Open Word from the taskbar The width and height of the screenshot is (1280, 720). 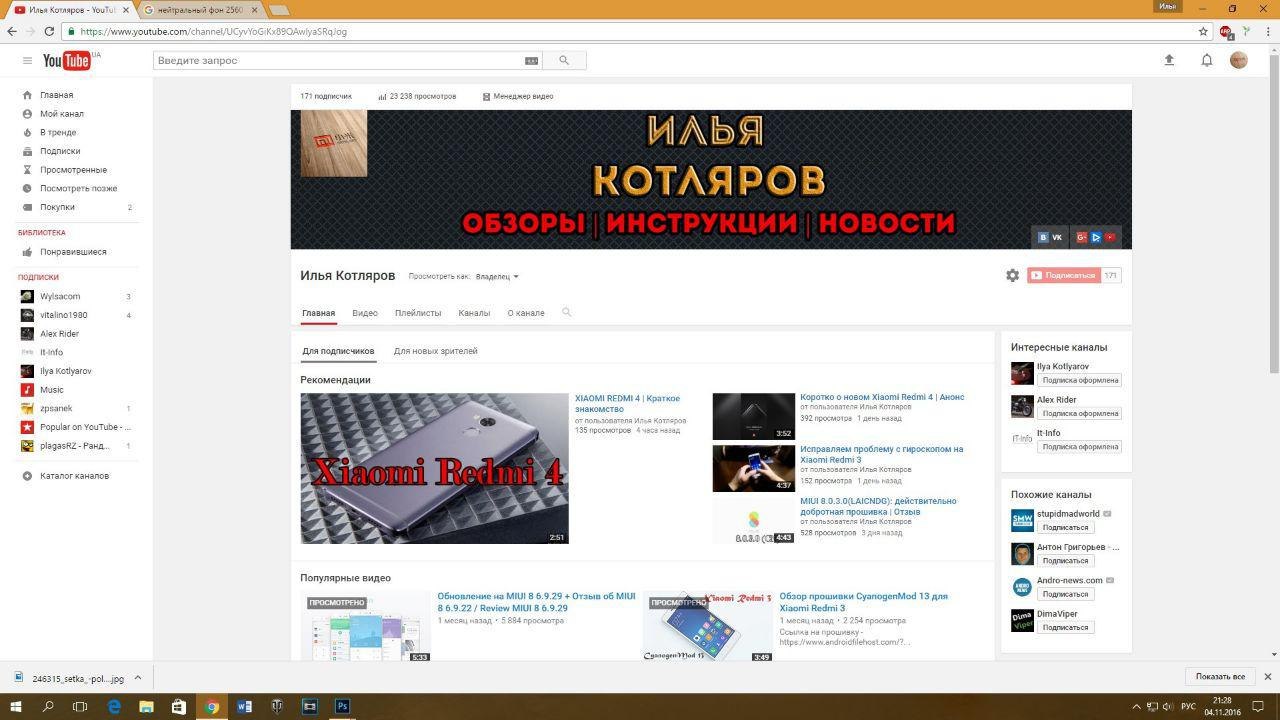point(245,706)
